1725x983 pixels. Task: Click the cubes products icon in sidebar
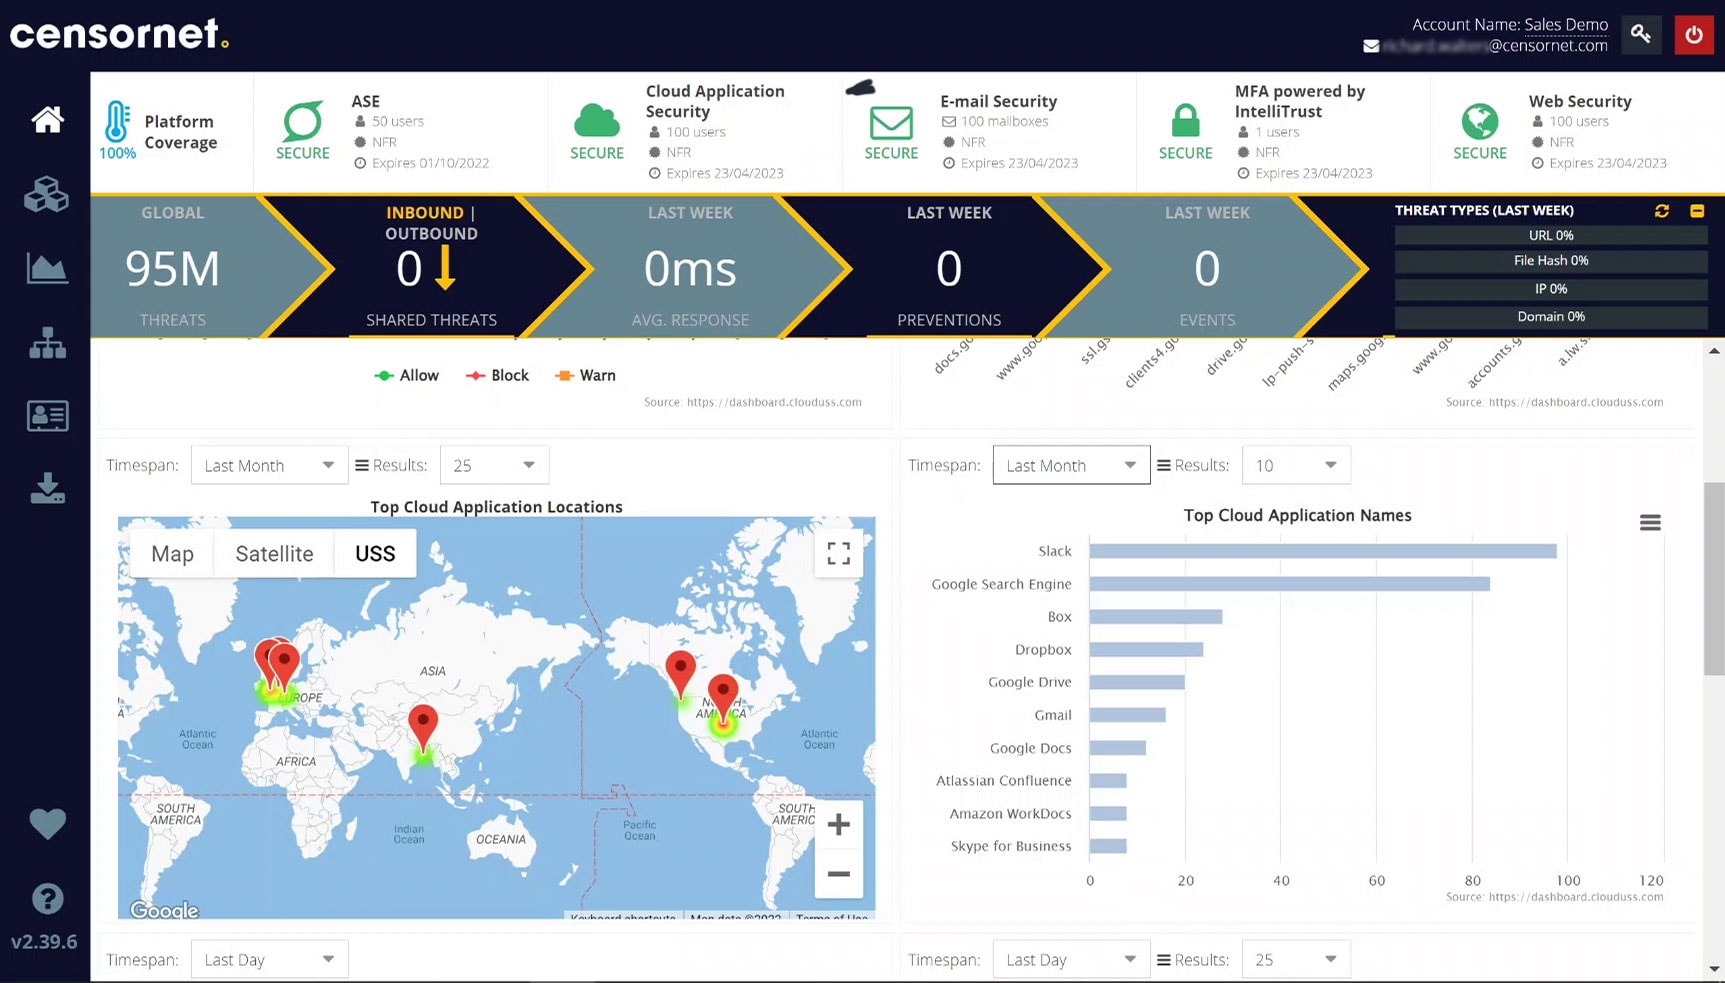tap(47, 194)
